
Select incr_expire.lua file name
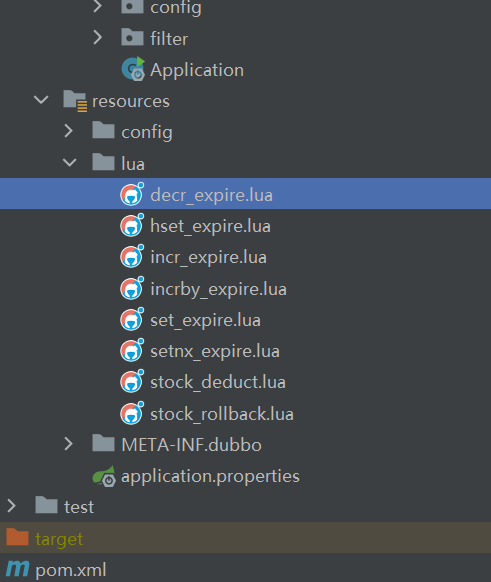click(x=209, y=258)
